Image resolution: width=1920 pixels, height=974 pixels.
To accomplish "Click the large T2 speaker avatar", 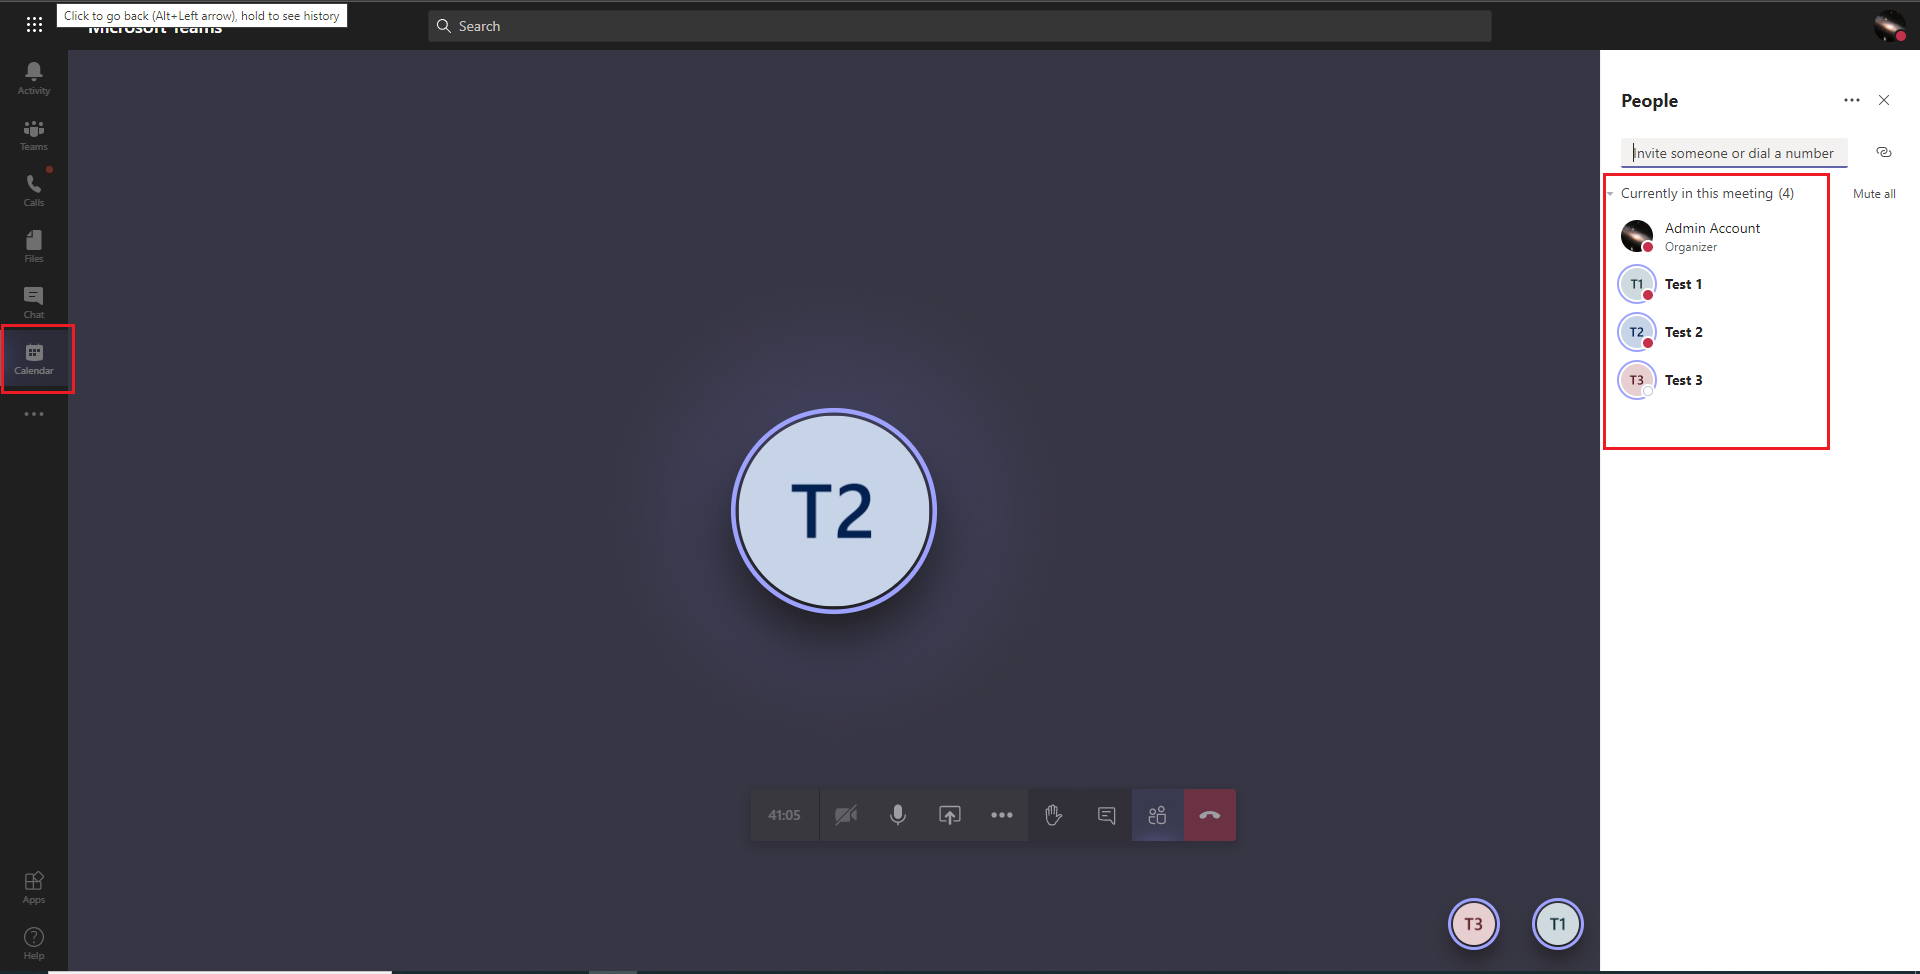I will click(x=834, y=511).
